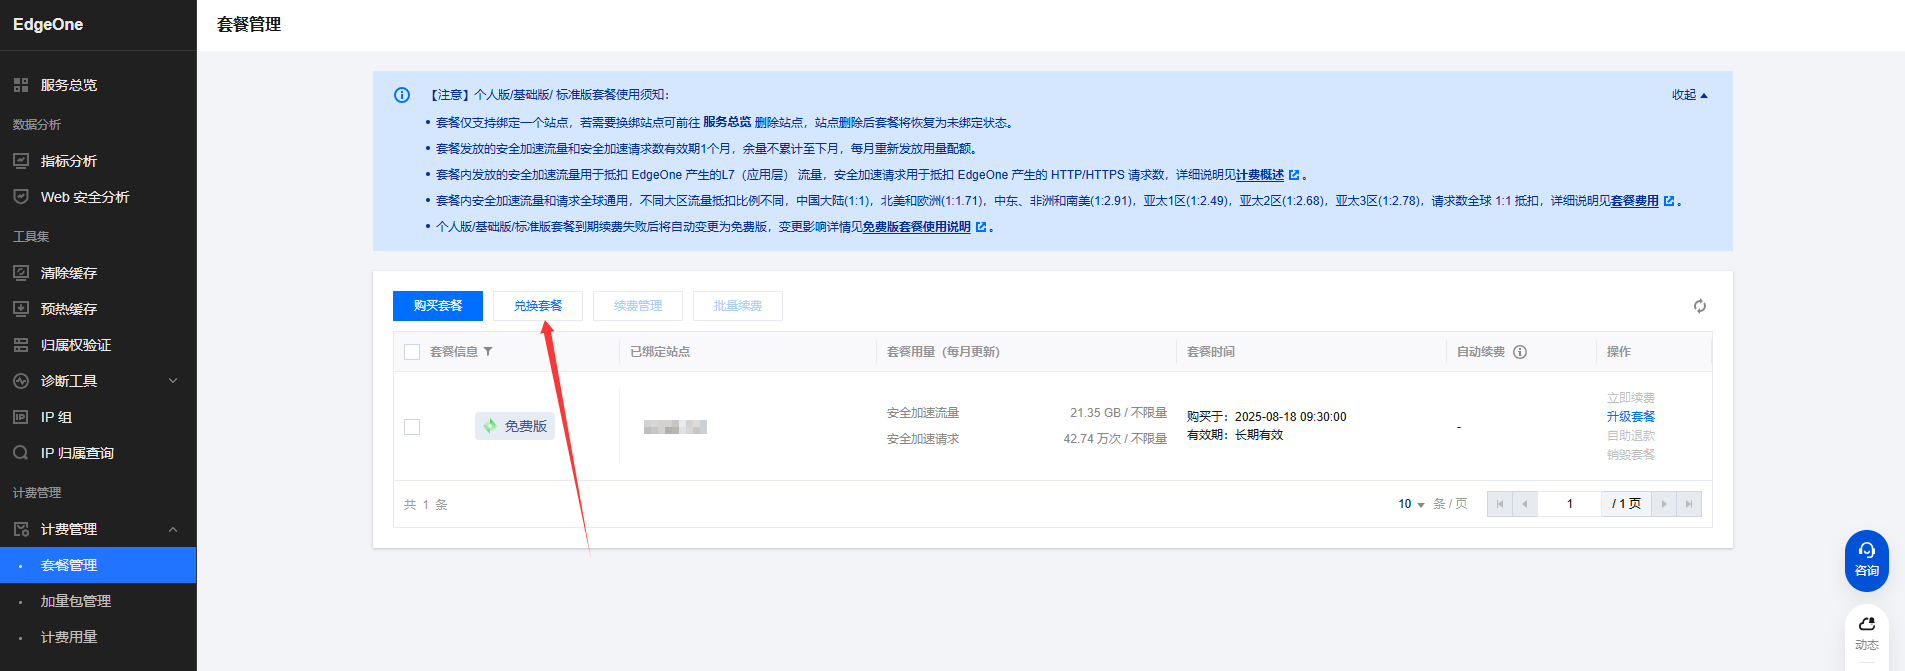This screenshot has height=671, width=1905.
Task: Click 销毁套餐 action
Action: 1631,454
